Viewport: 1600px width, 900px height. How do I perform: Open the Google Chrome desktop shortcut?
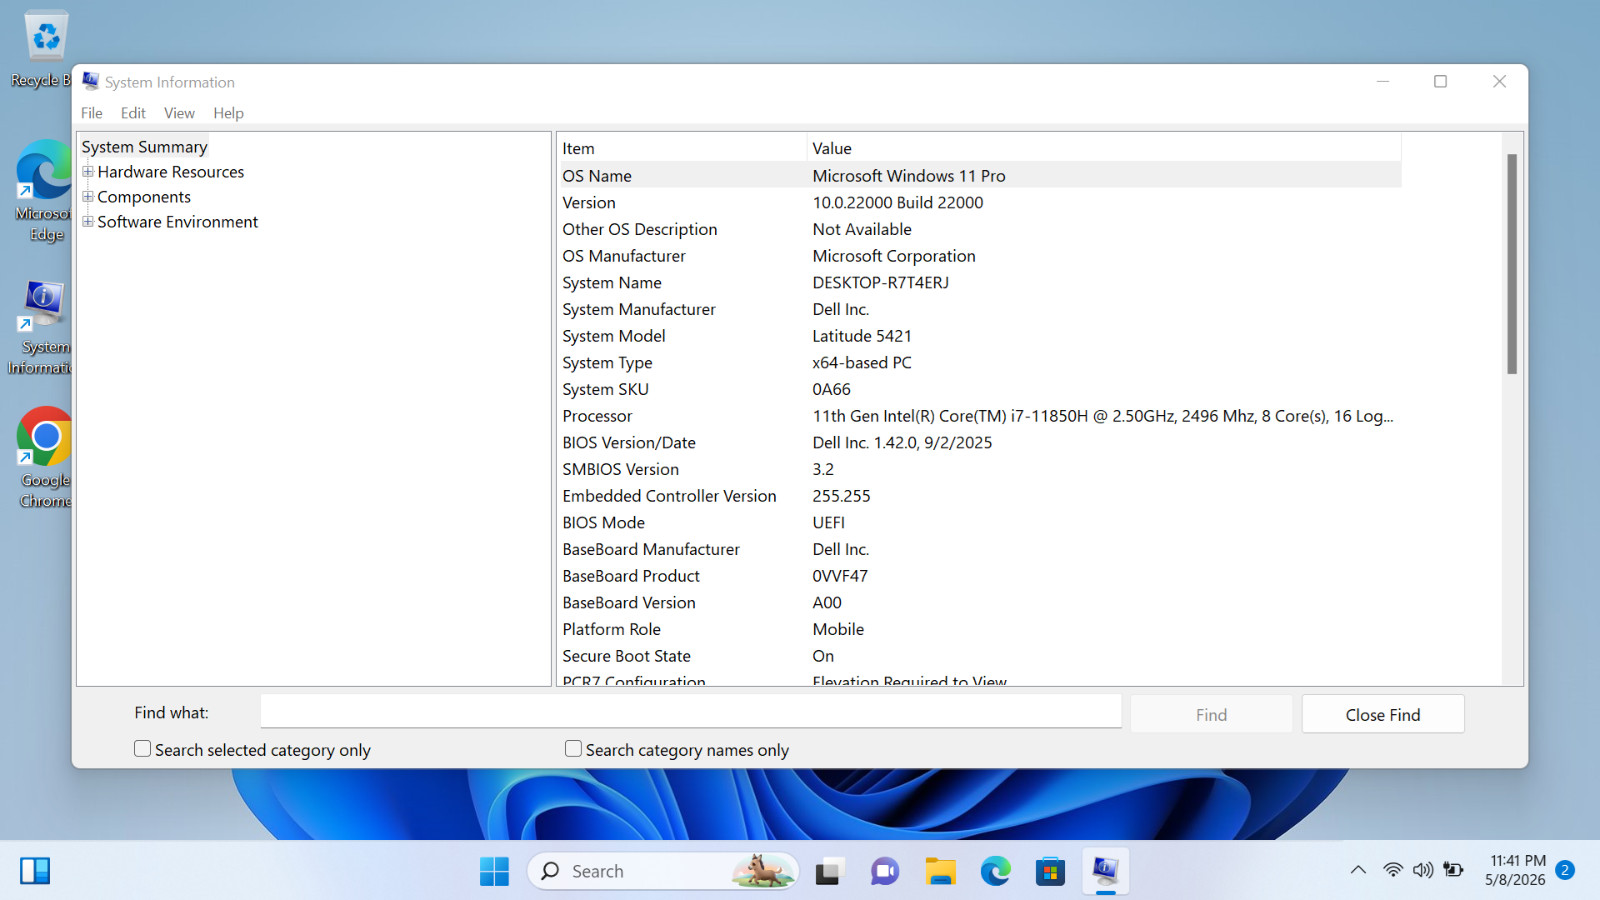point(45,457)
